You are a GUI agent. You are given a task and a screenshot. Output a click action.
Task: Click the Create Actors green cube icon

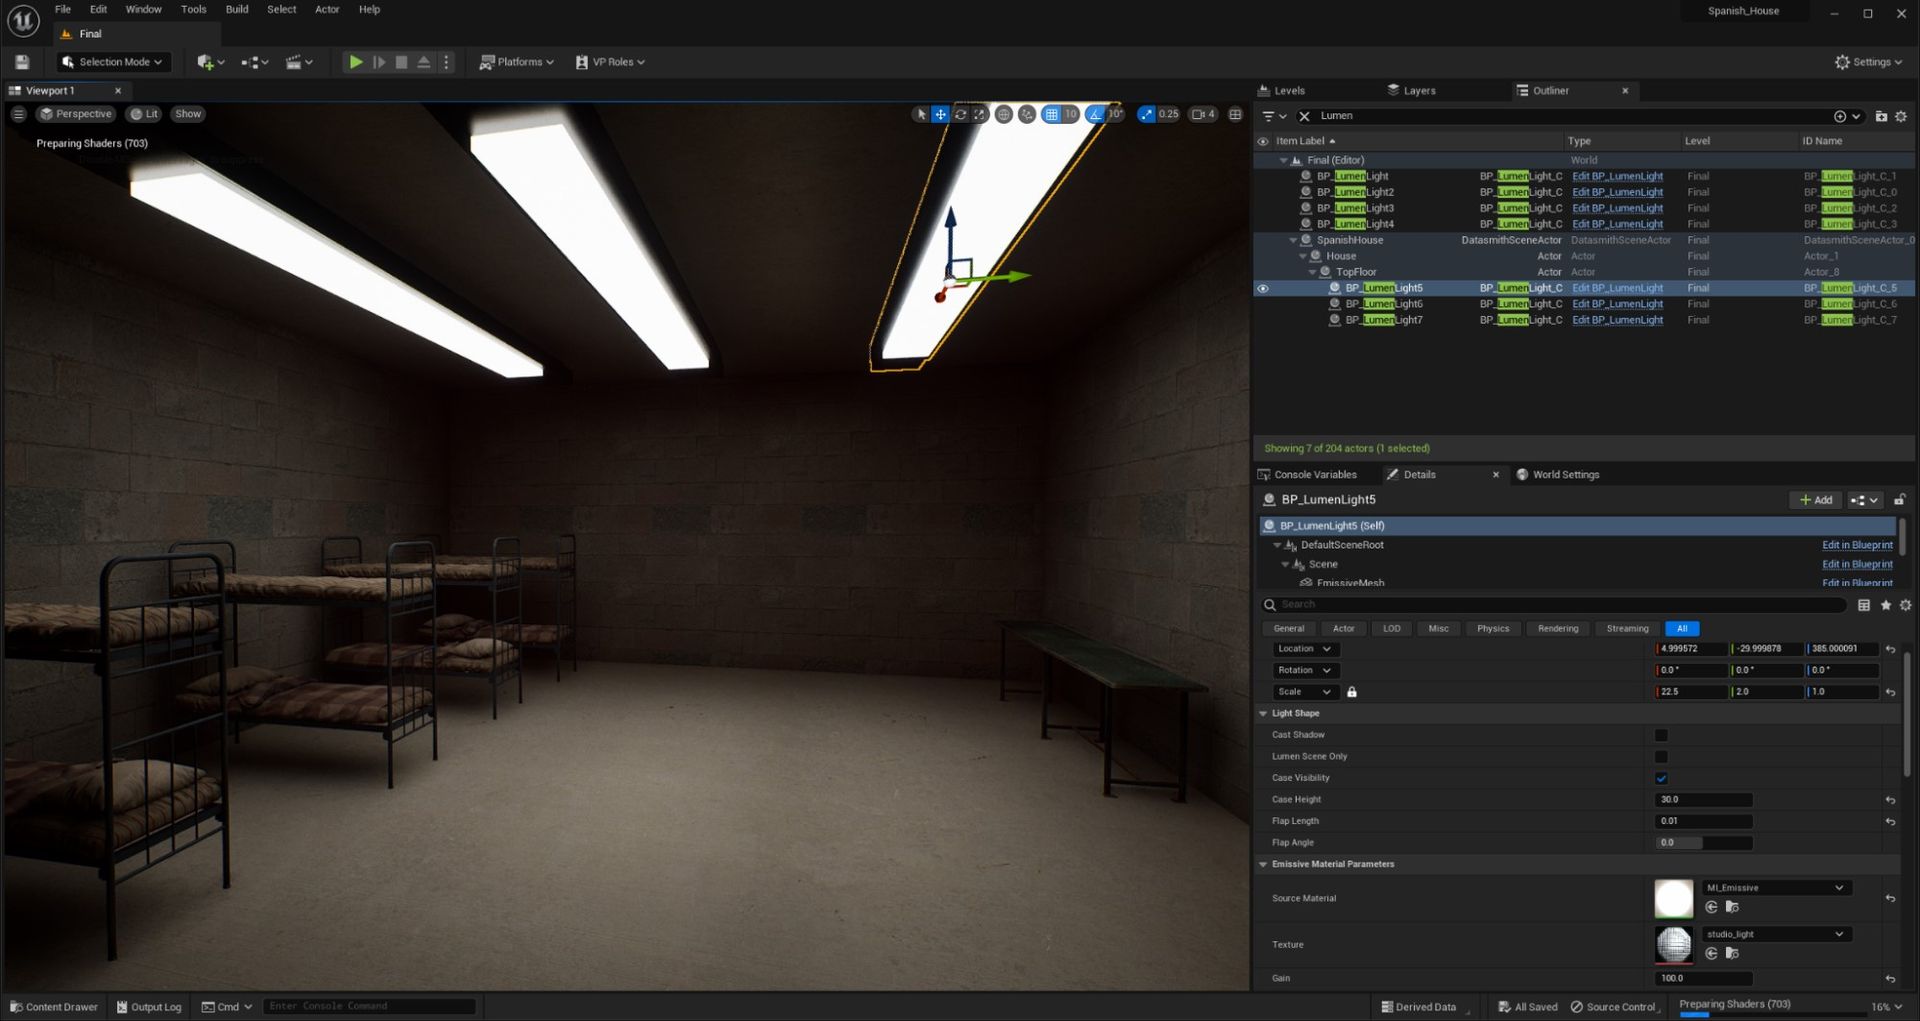point(205,61)
